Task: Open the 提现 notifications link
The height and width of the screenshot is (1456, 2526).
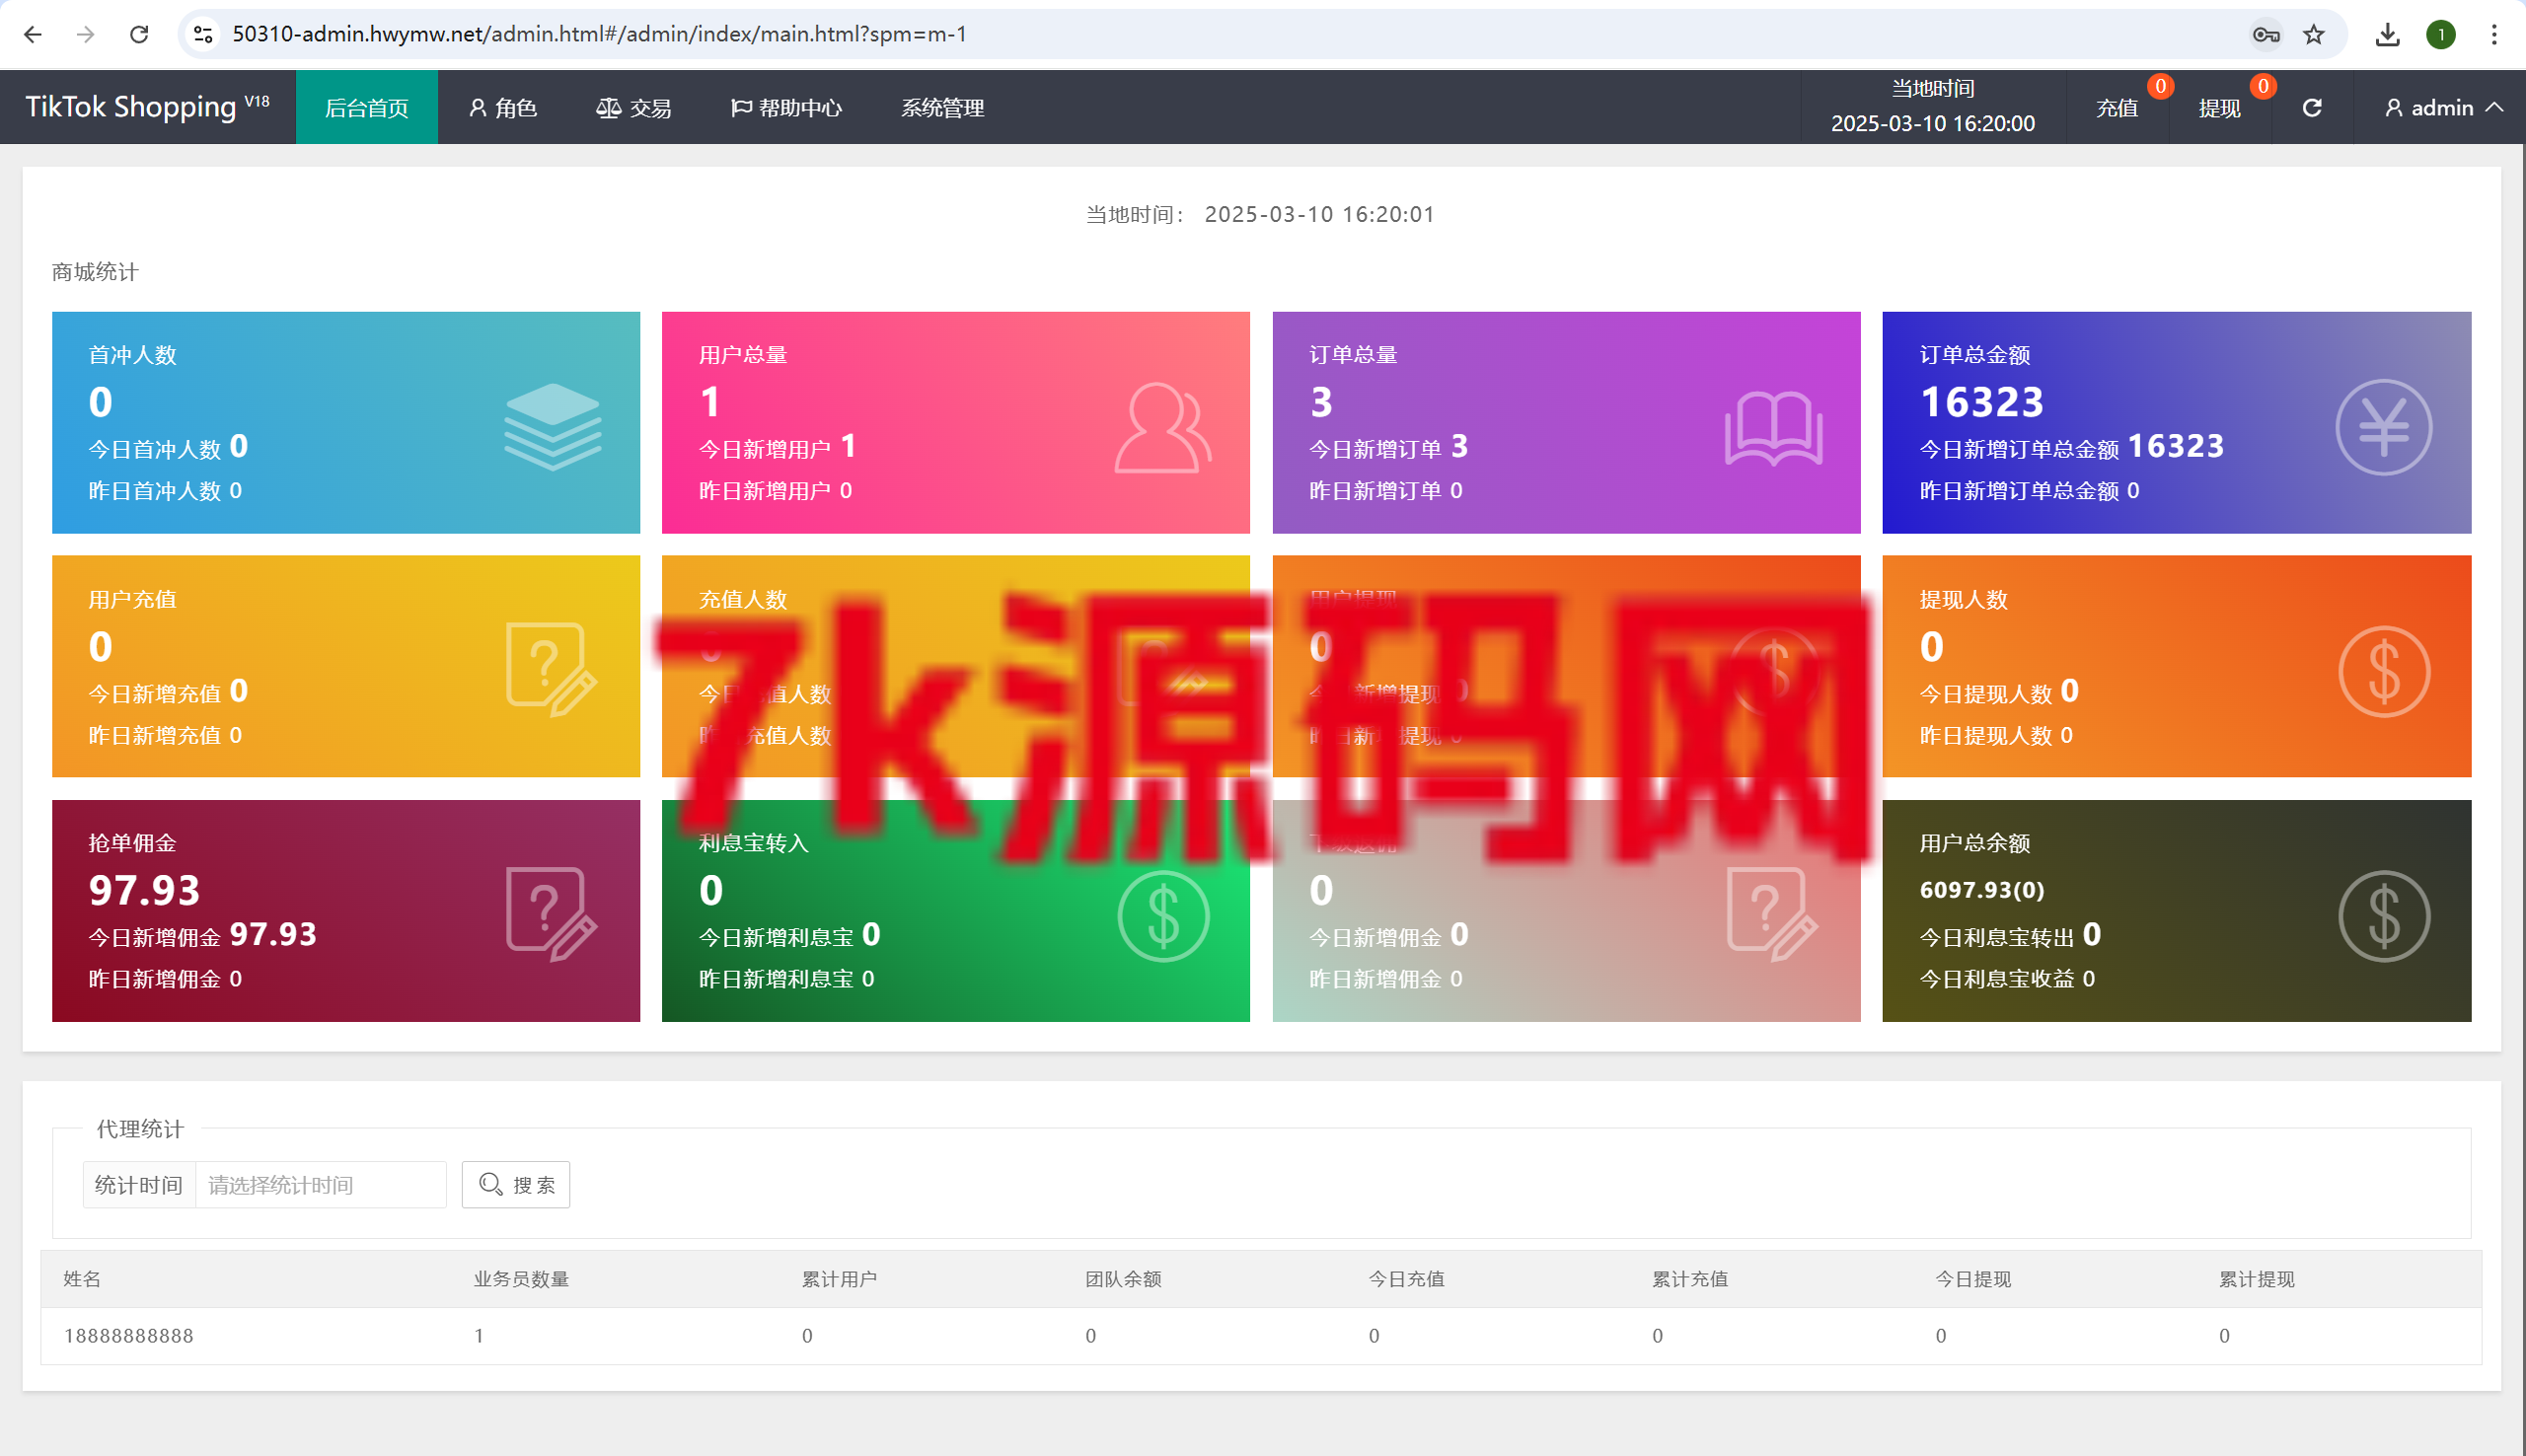Action: coord(2219,108)
